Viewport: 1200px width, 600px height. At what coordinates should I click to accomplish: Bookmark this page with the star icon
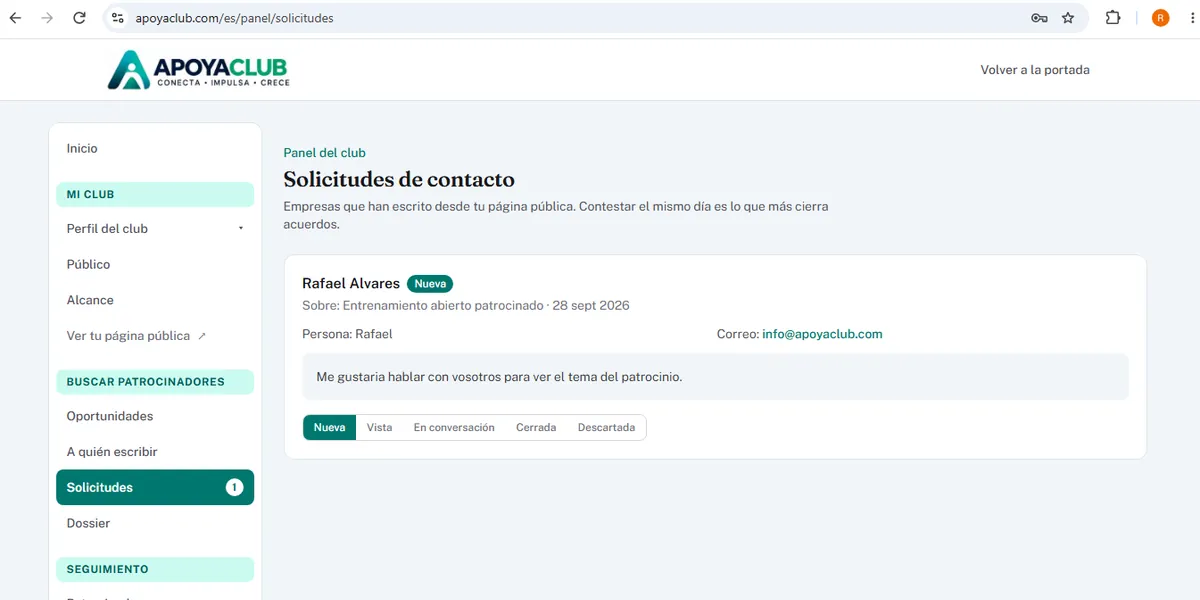tap(1068, 18)
